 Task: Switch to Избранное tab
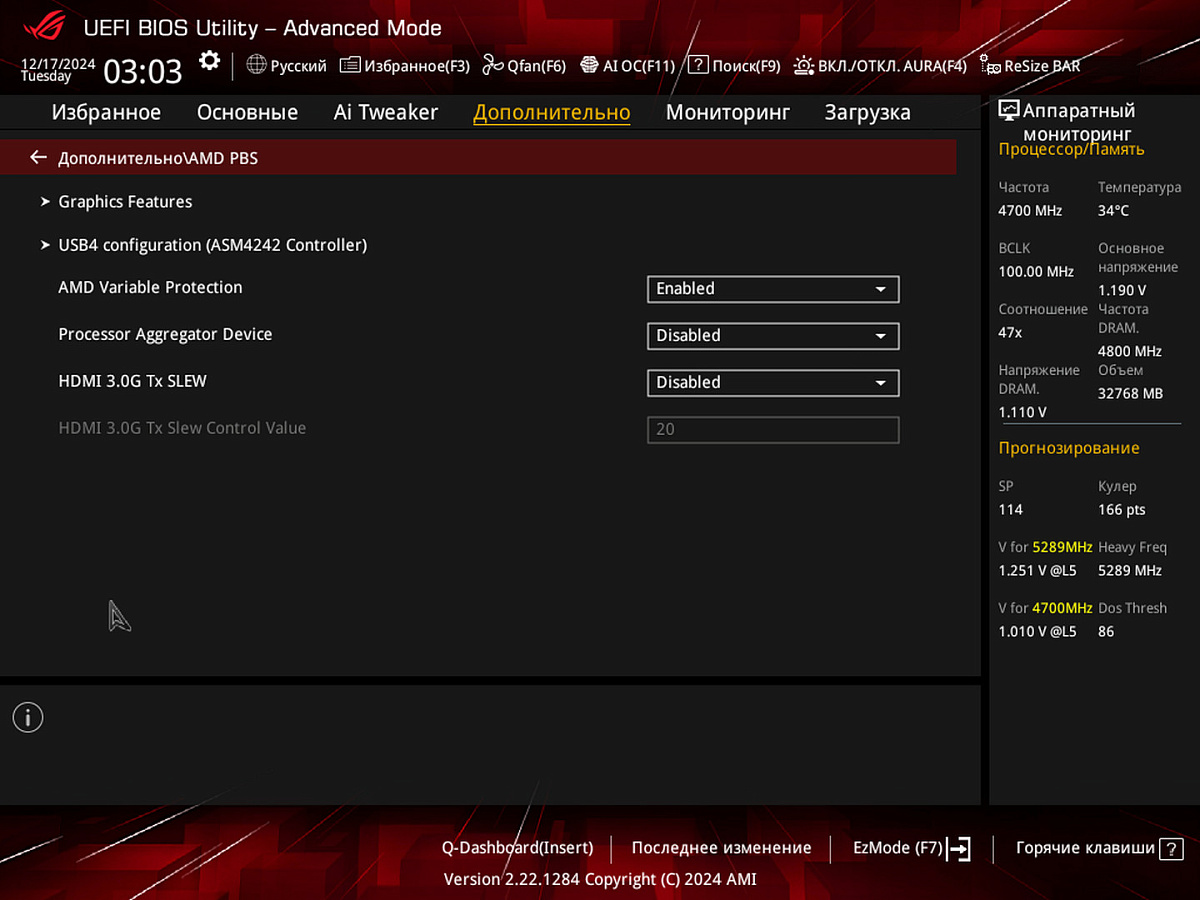[106, 112]
